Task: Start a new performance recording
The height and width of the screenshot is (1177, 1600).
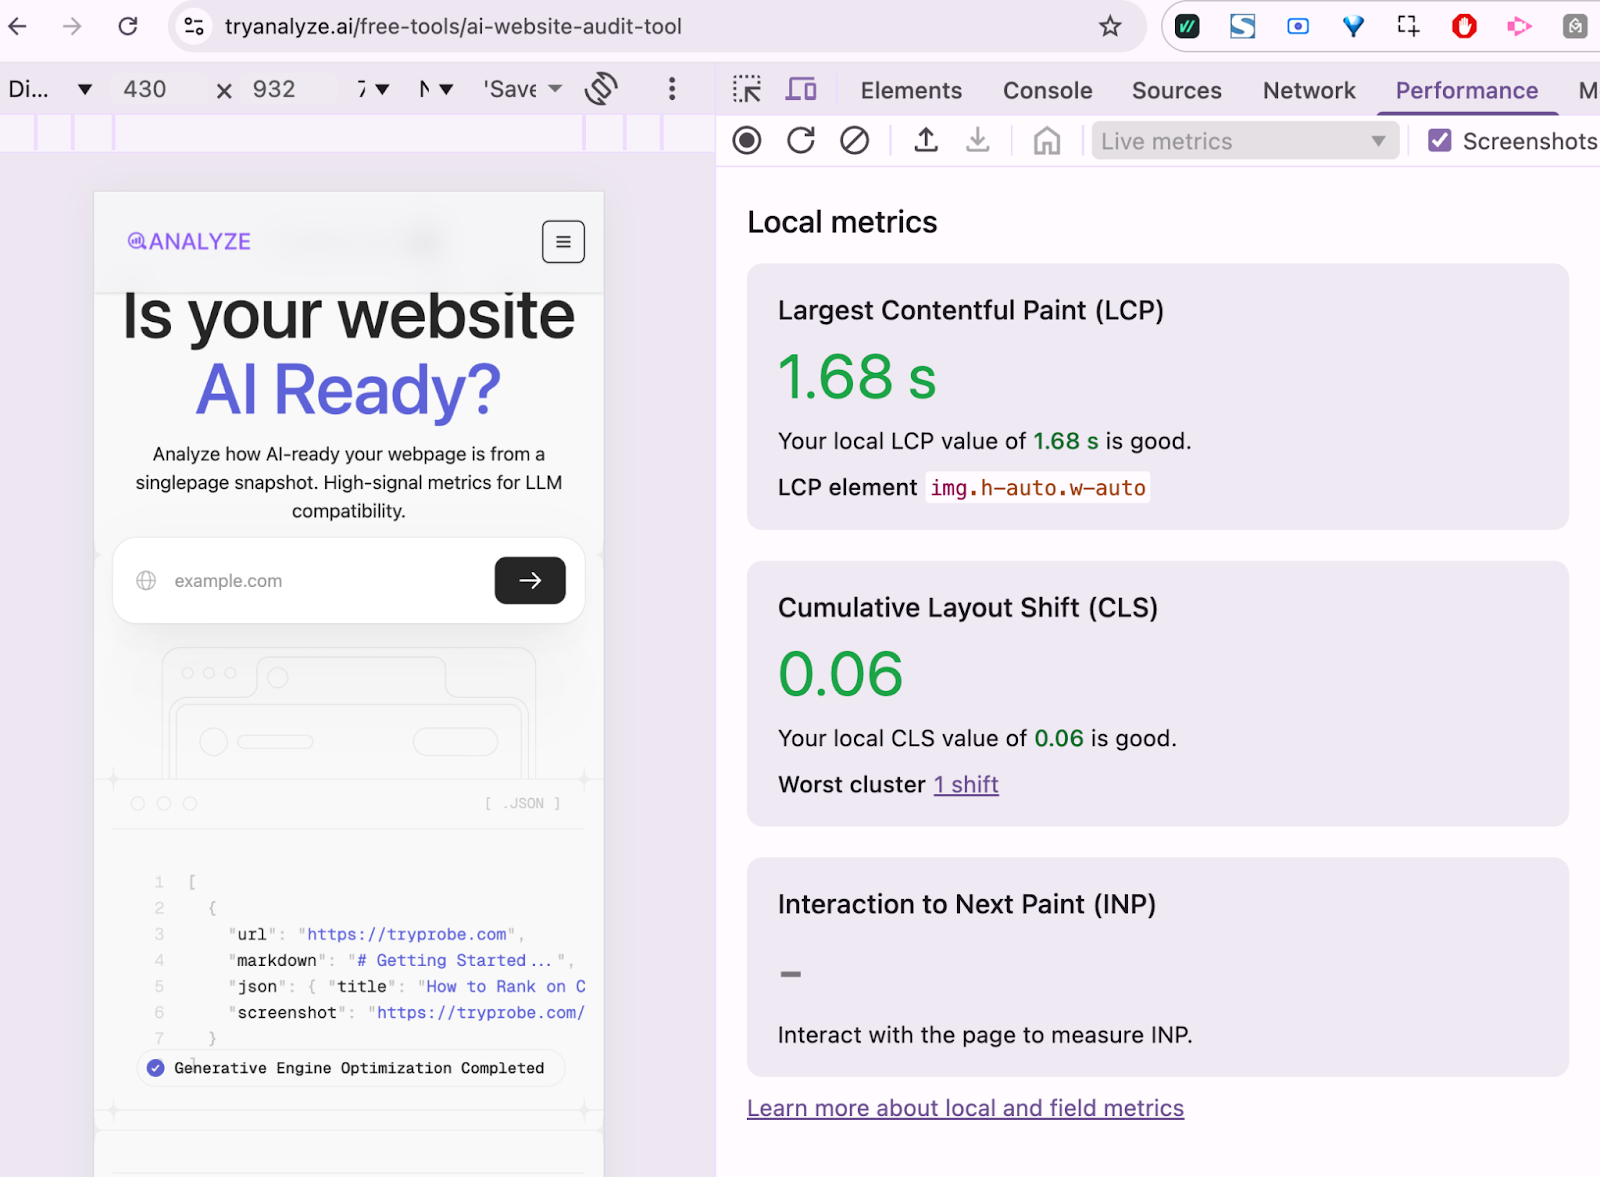Action: point(746,140)
